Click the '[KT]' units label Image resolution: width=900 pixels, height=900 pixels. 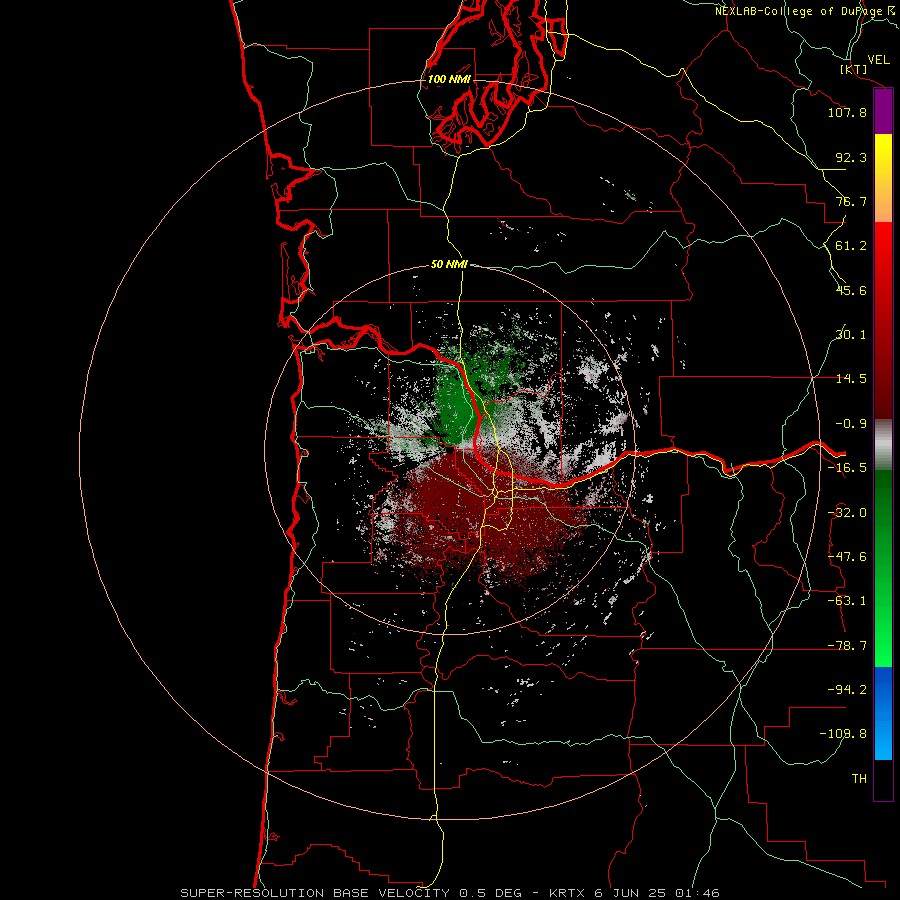click(854, 69)
